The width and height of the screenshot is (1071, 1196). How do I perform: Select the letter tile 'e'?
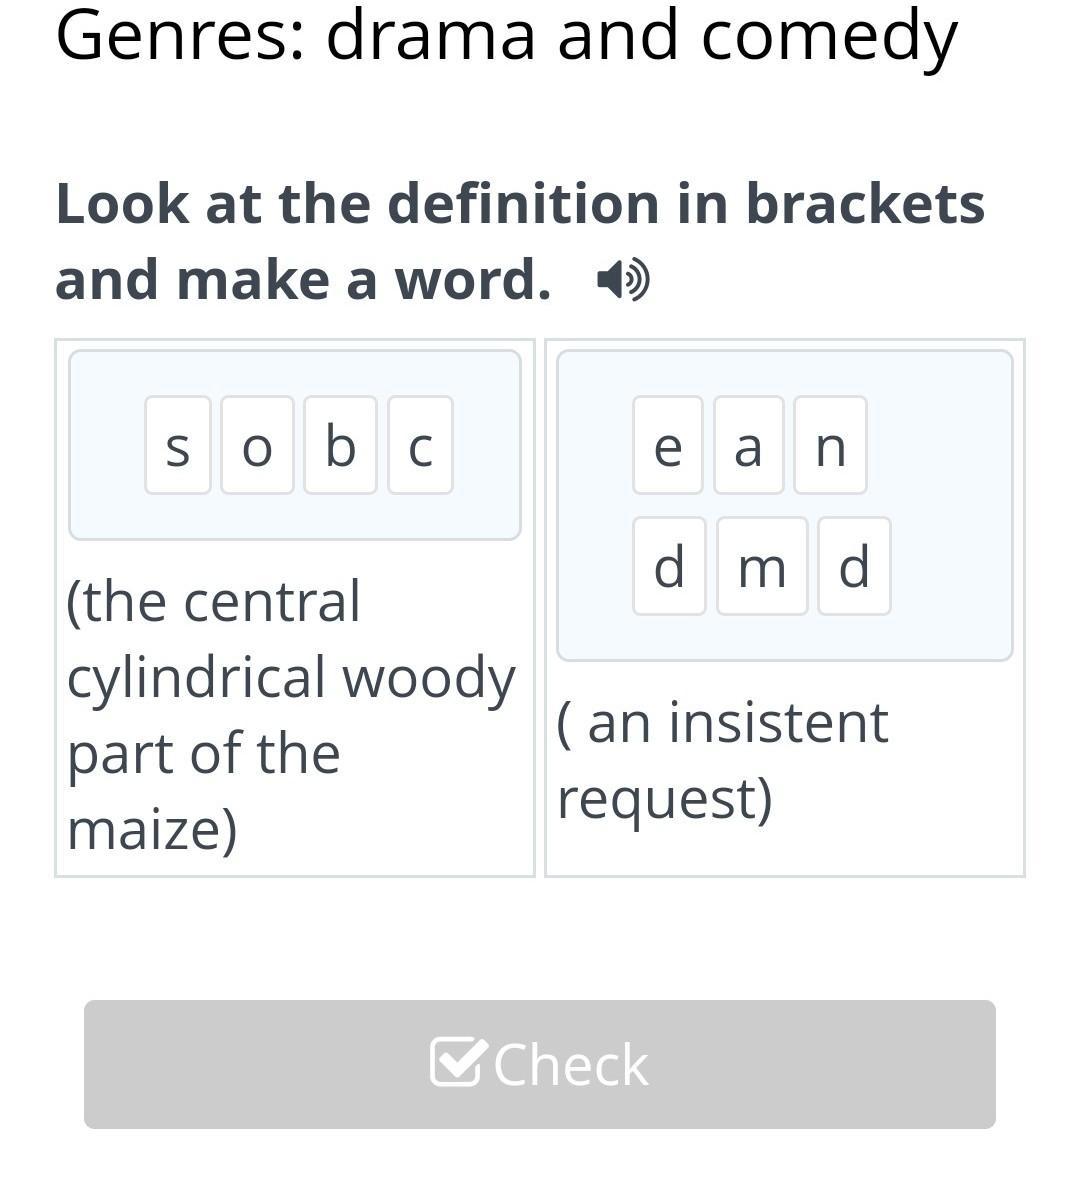tap(668, 446)
